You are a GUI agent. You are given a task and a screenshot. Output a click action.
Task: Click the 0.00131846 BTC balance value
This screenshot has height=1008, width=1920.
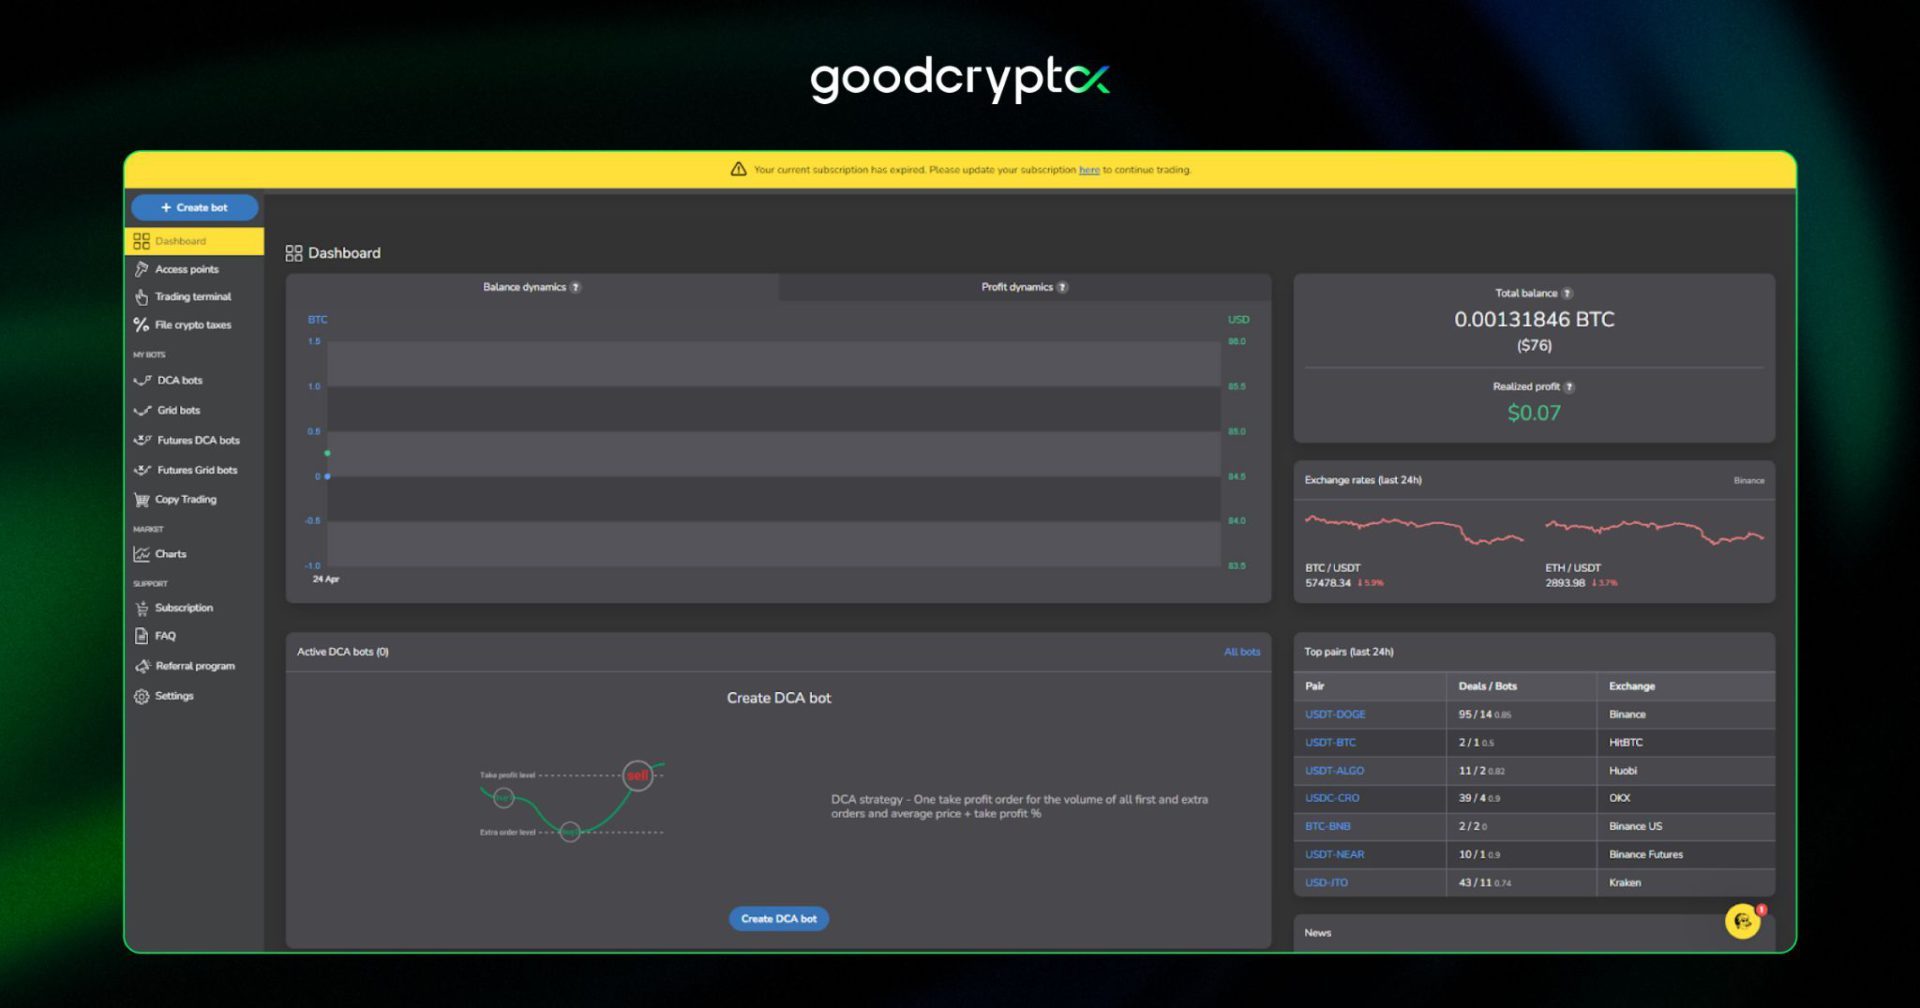(1534, 319)
